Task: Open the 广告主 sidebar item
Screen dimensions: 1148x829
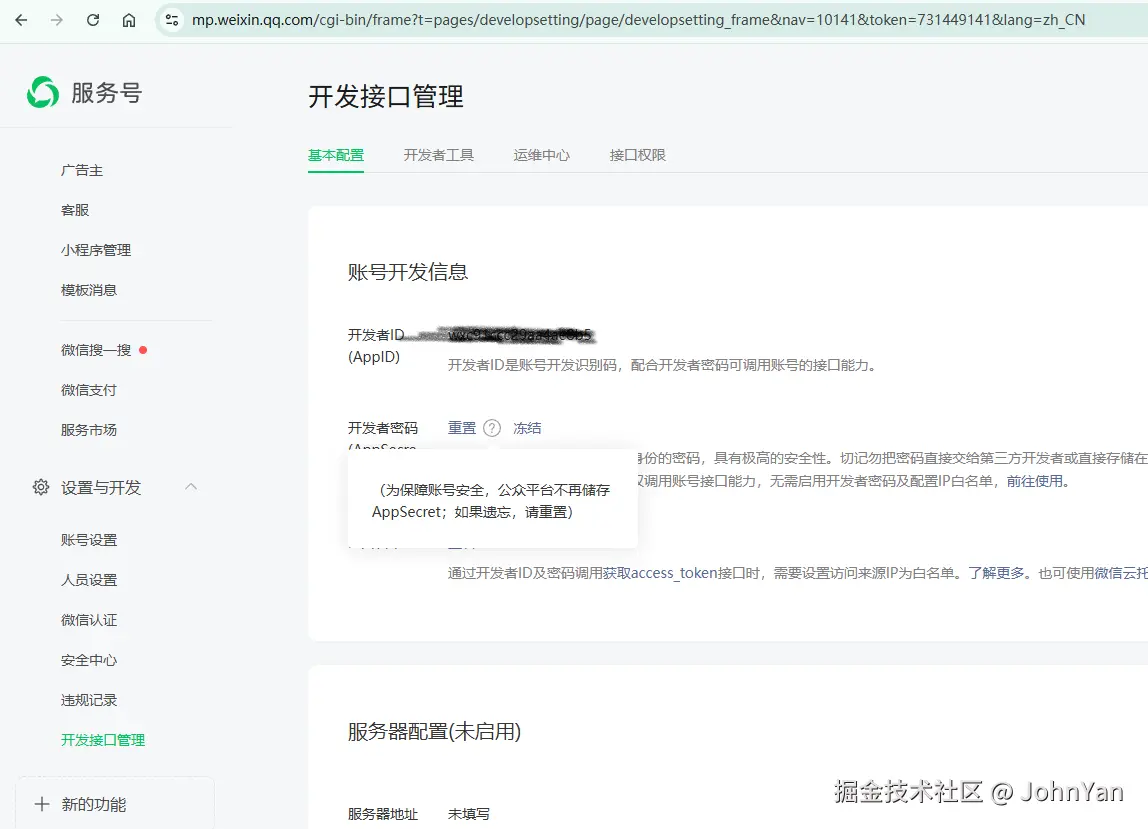Action: point(82,171)
